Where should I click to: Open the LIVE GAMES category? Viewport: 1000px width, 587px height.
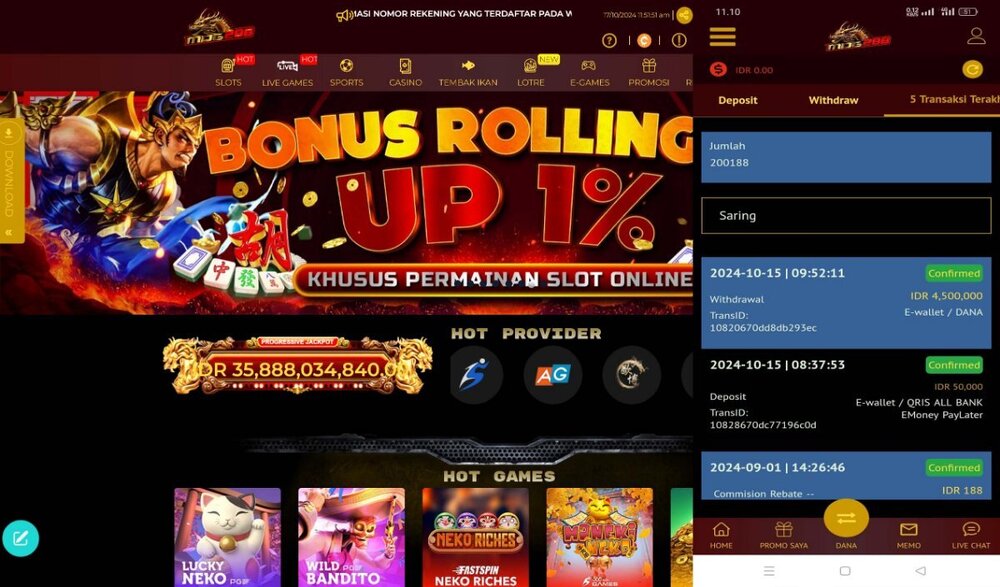click(x=287, y=72)
